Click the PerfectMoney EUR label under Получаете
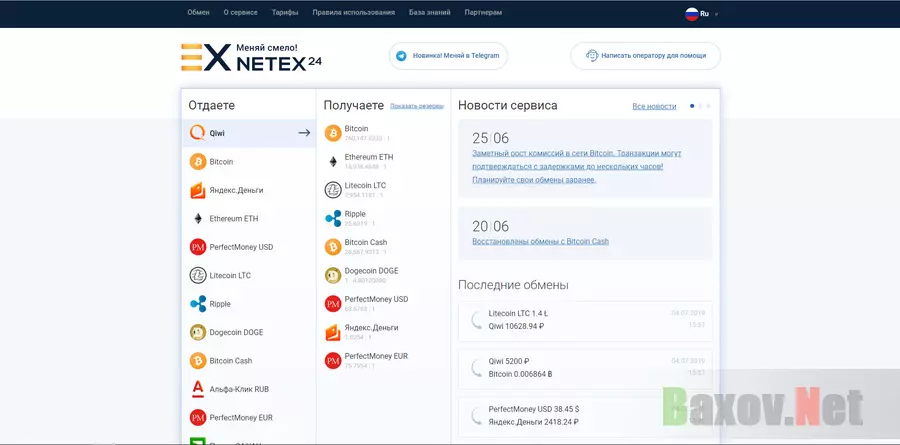 tap(376, 356)
